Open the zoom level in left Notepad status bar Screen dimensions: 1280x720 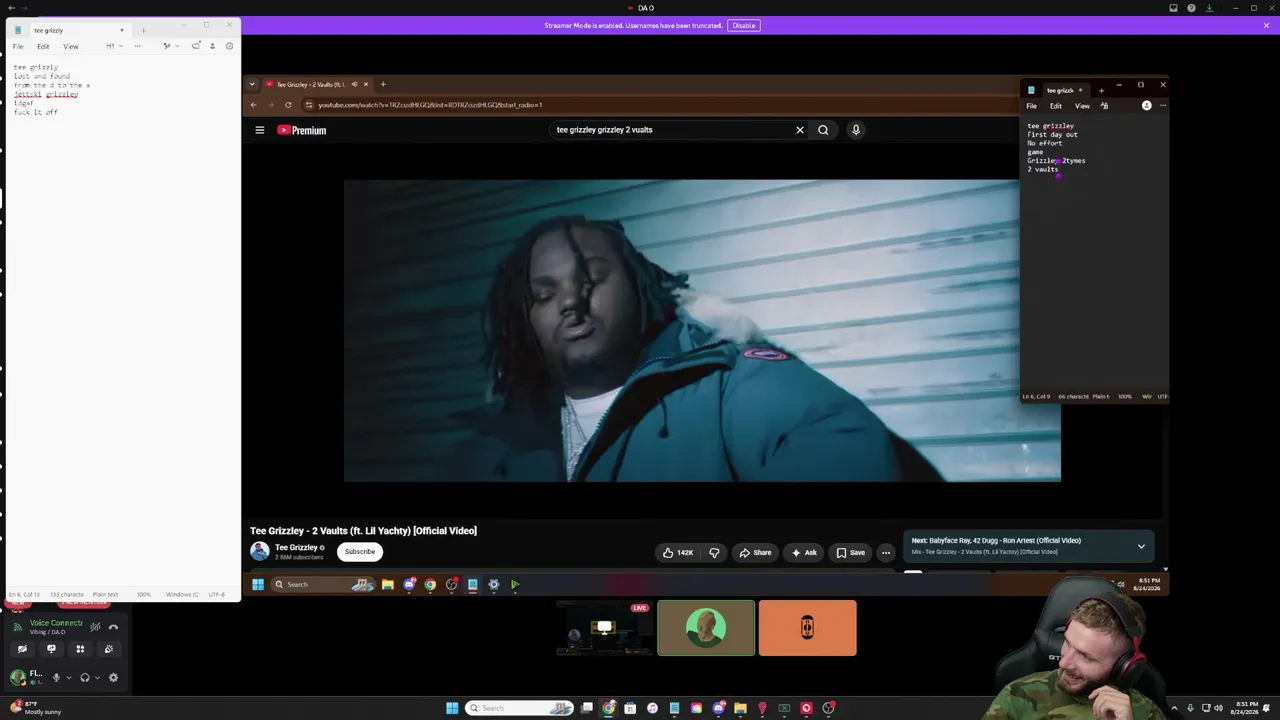144,594
